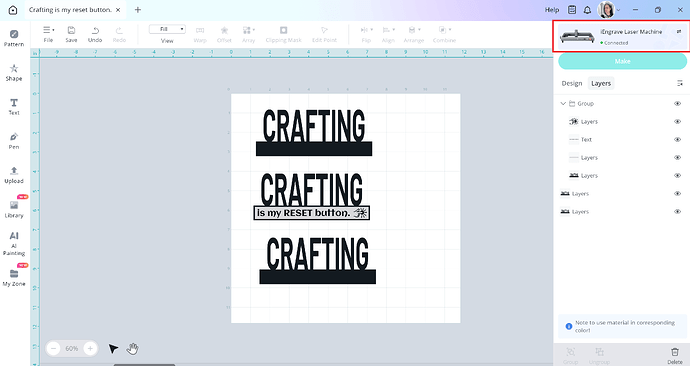Click the Warp tool

click(x=200, y=34)
